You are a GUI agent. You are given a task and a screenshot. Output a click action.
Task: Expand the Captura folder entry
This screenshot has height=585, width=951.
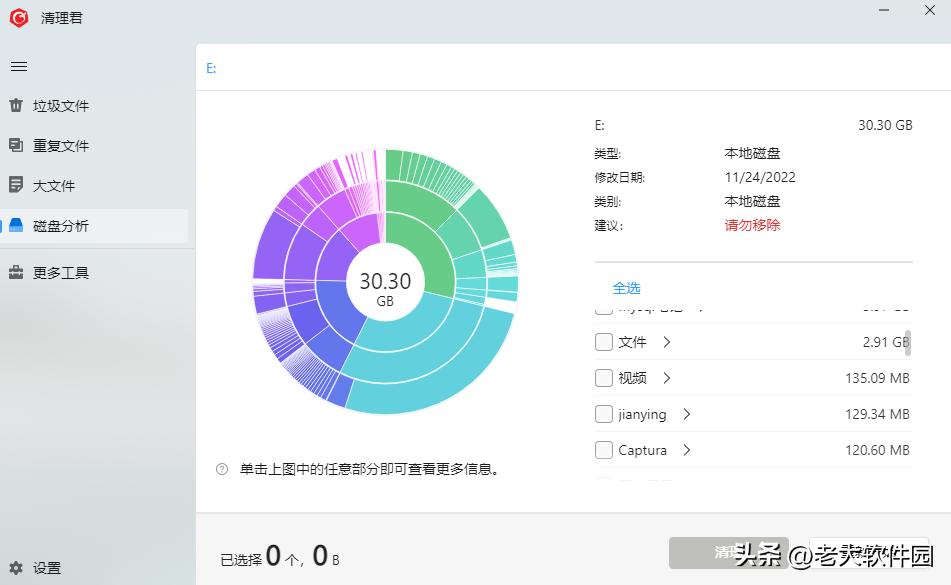pos(687,450)
